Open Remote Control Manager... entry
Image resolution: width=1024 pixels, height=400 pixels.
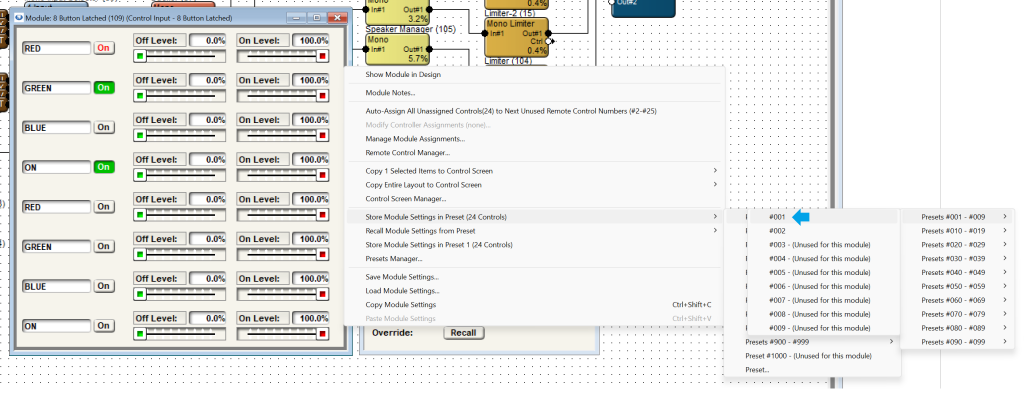click(408, 153)
